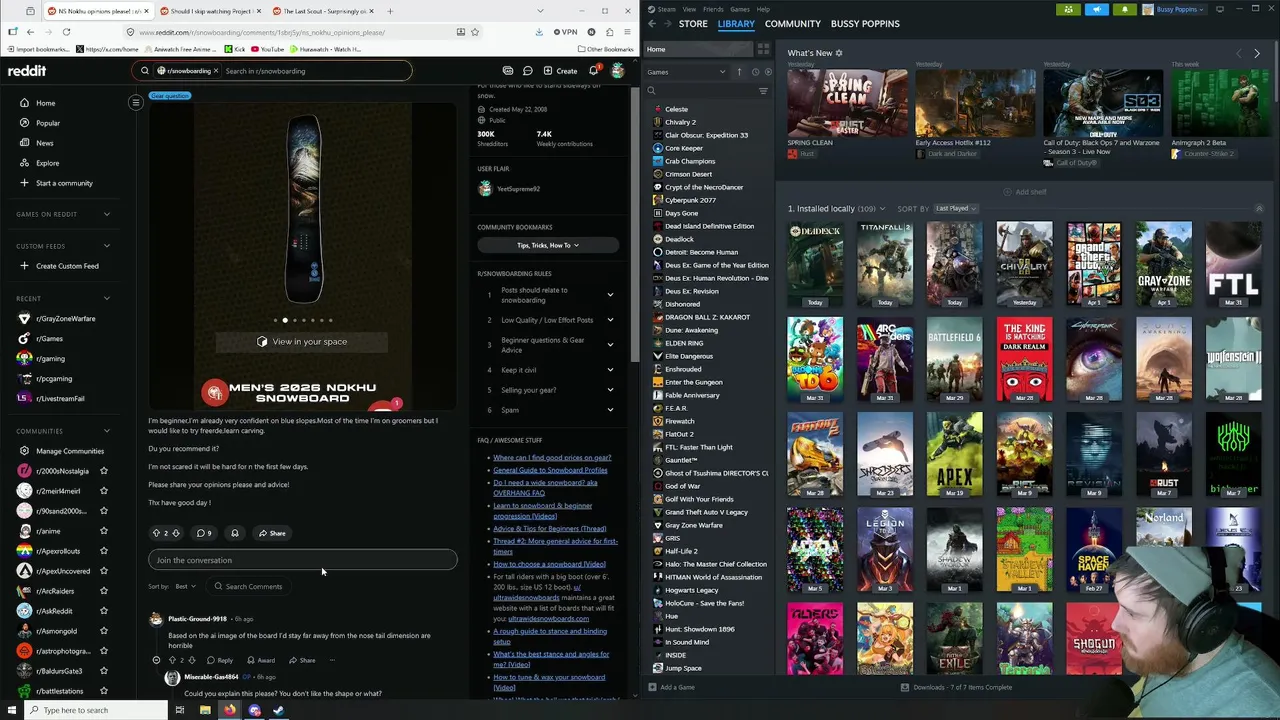Toggle favorite star for r/ApexUncovered
The image size is (1280, 720).
(104, 571)
